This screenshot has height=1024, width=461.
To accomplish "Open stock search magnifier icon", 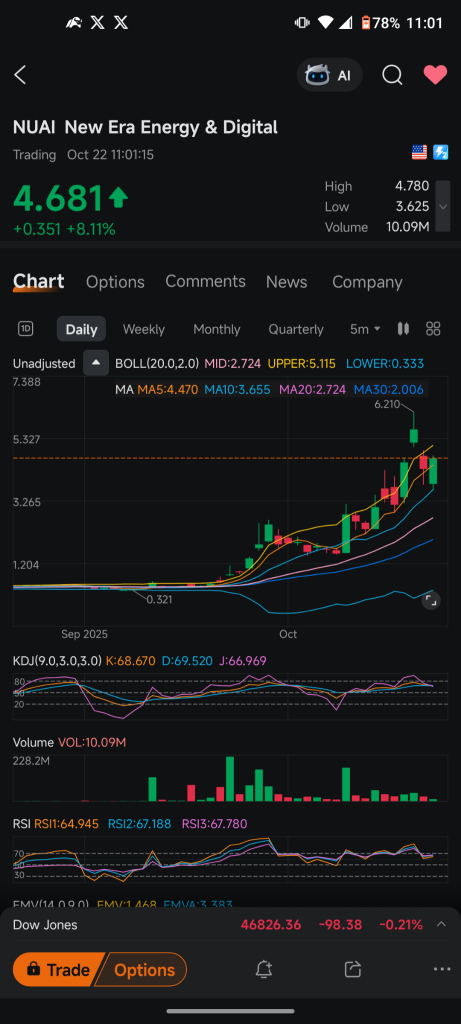I will (392, 75).
